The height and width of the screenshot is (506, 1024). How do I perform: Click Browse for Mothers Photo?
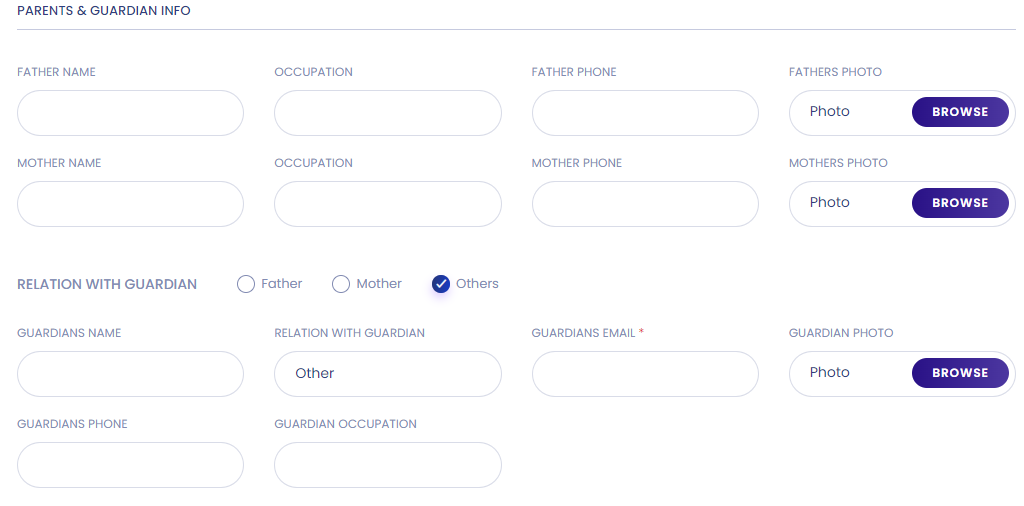960,203
